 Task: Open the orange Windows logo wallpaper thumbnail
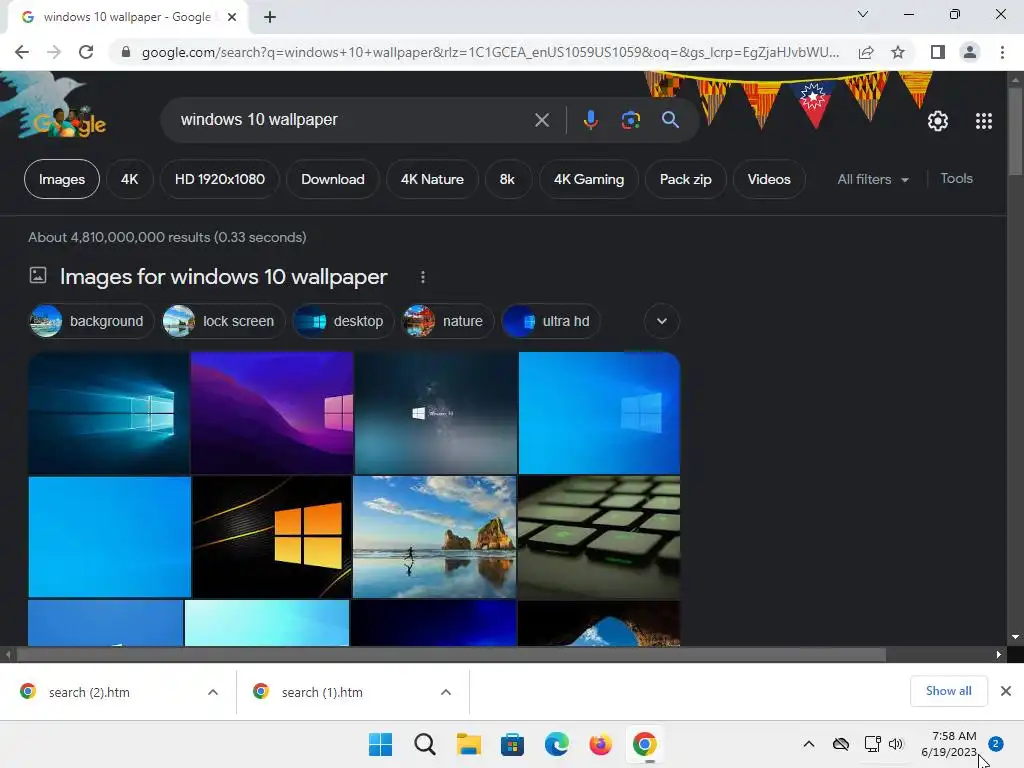pos(272,537)
